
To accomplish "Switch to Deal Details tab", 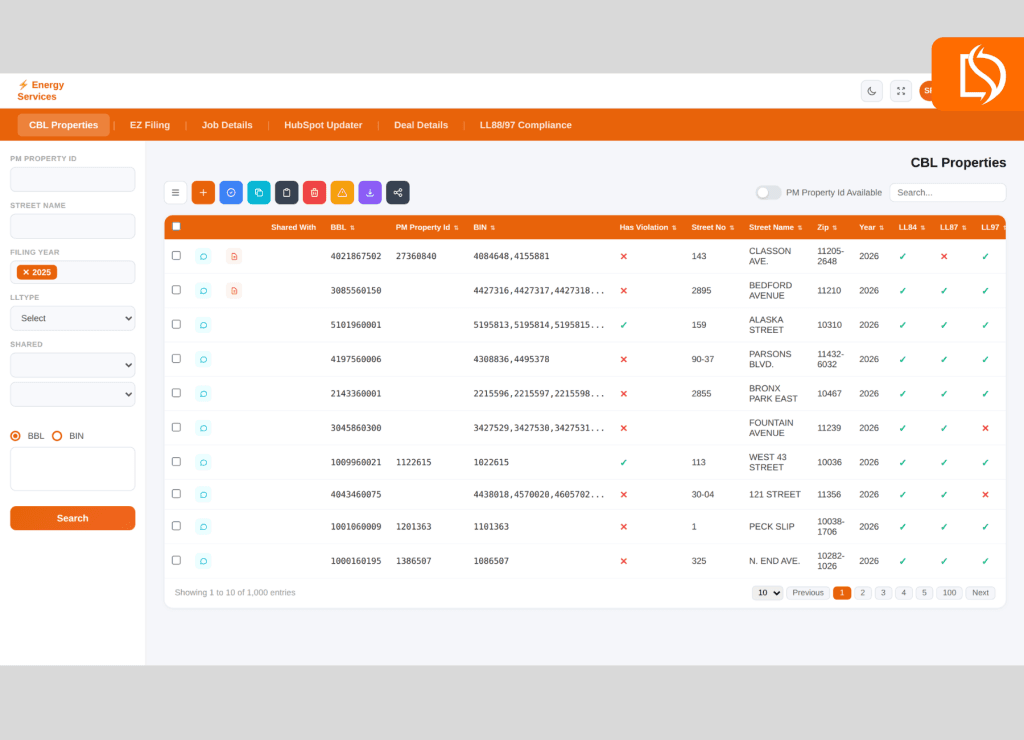I will 421,125.
